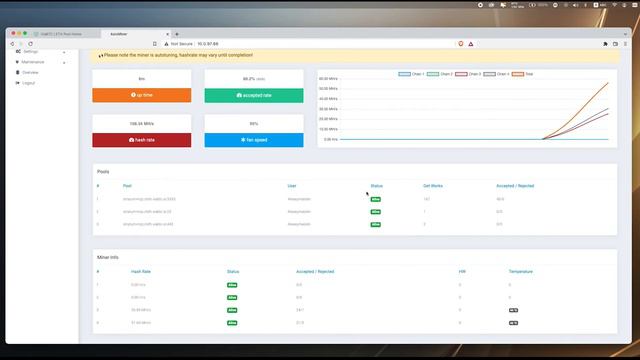Screen dimensions: 640x360
Task: Open Bluetooth menu in macOS menu bar
Action: point(585,5)
